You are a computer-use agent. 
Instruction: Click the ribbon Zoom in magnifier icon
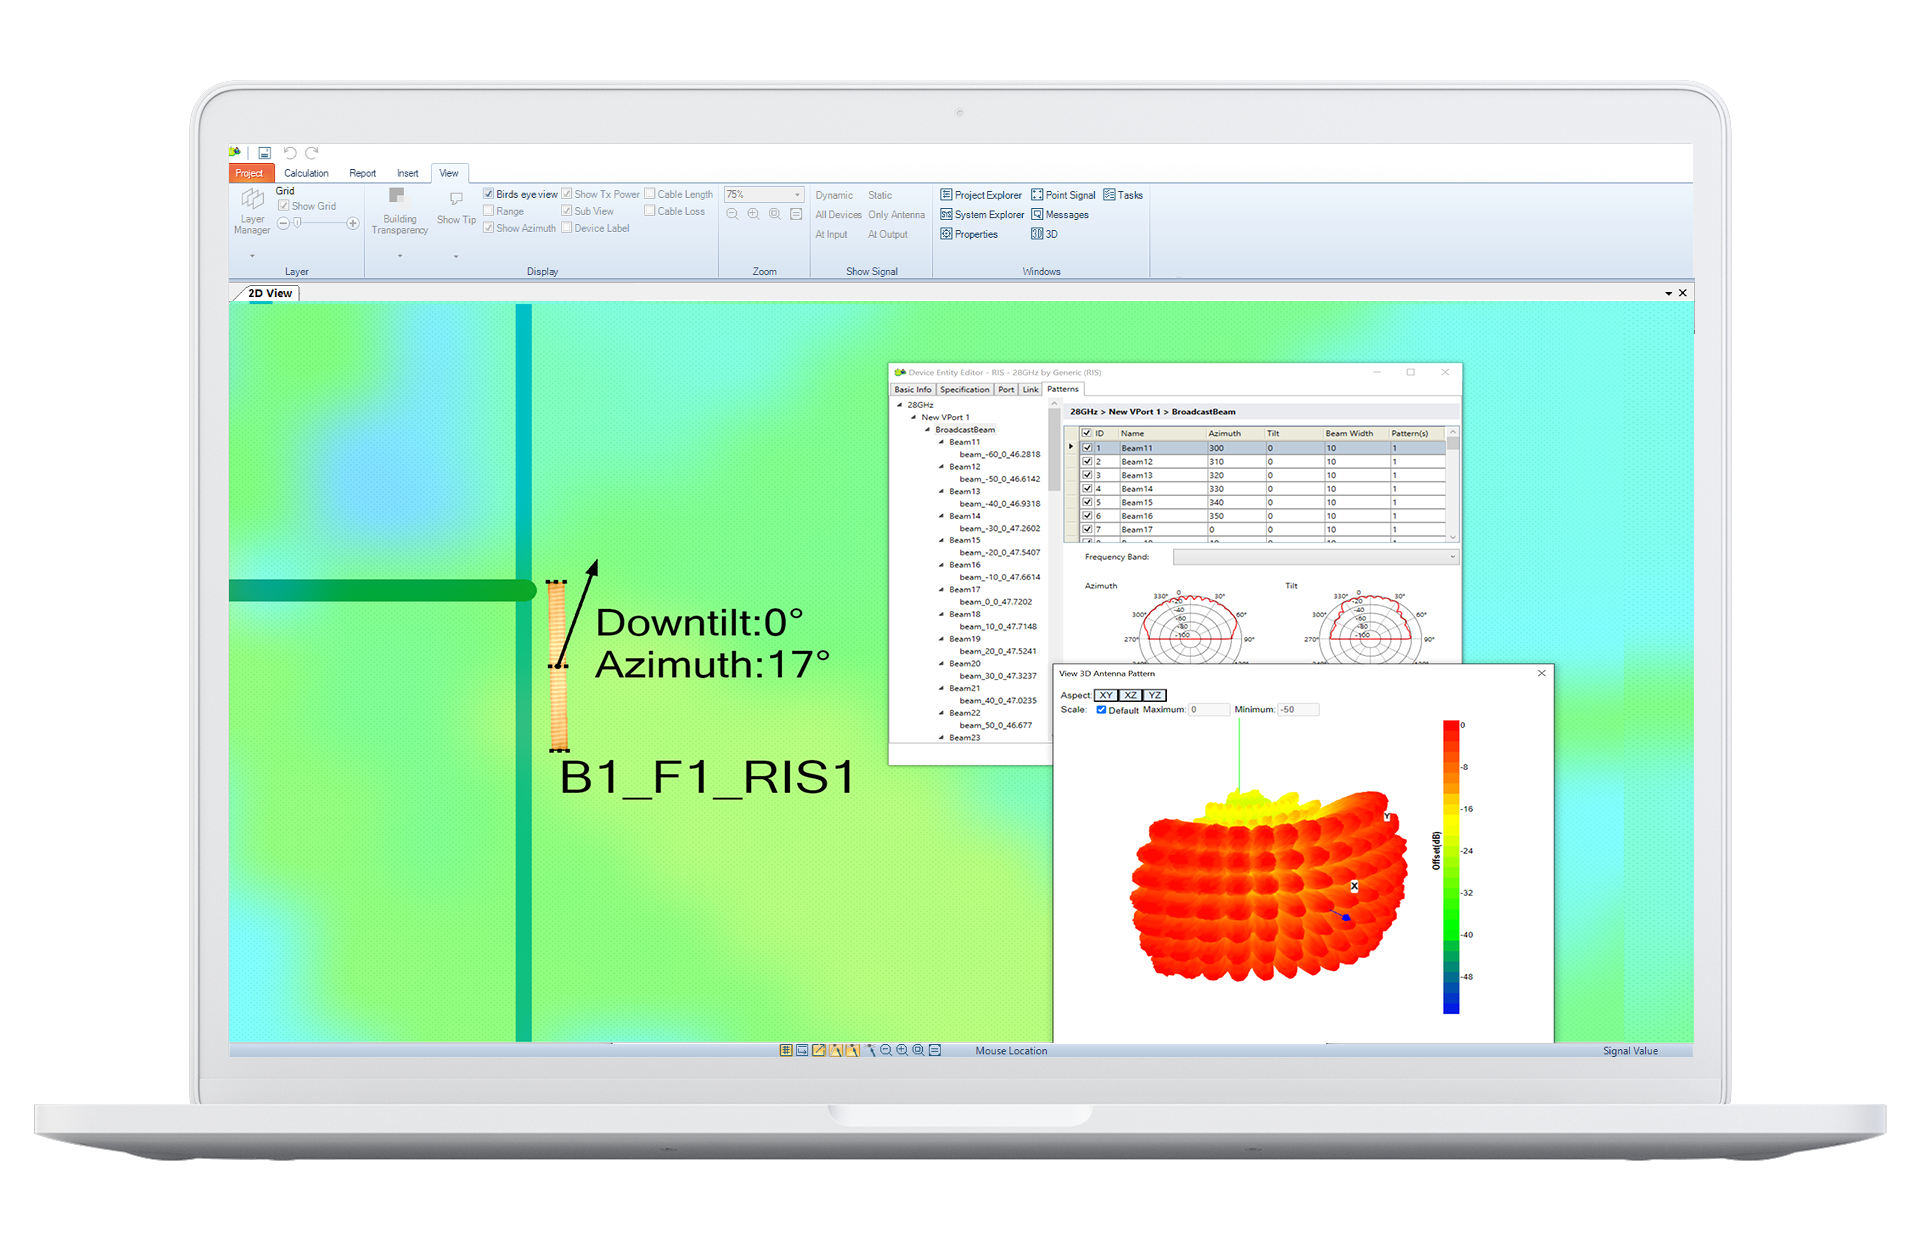point(754,214)
